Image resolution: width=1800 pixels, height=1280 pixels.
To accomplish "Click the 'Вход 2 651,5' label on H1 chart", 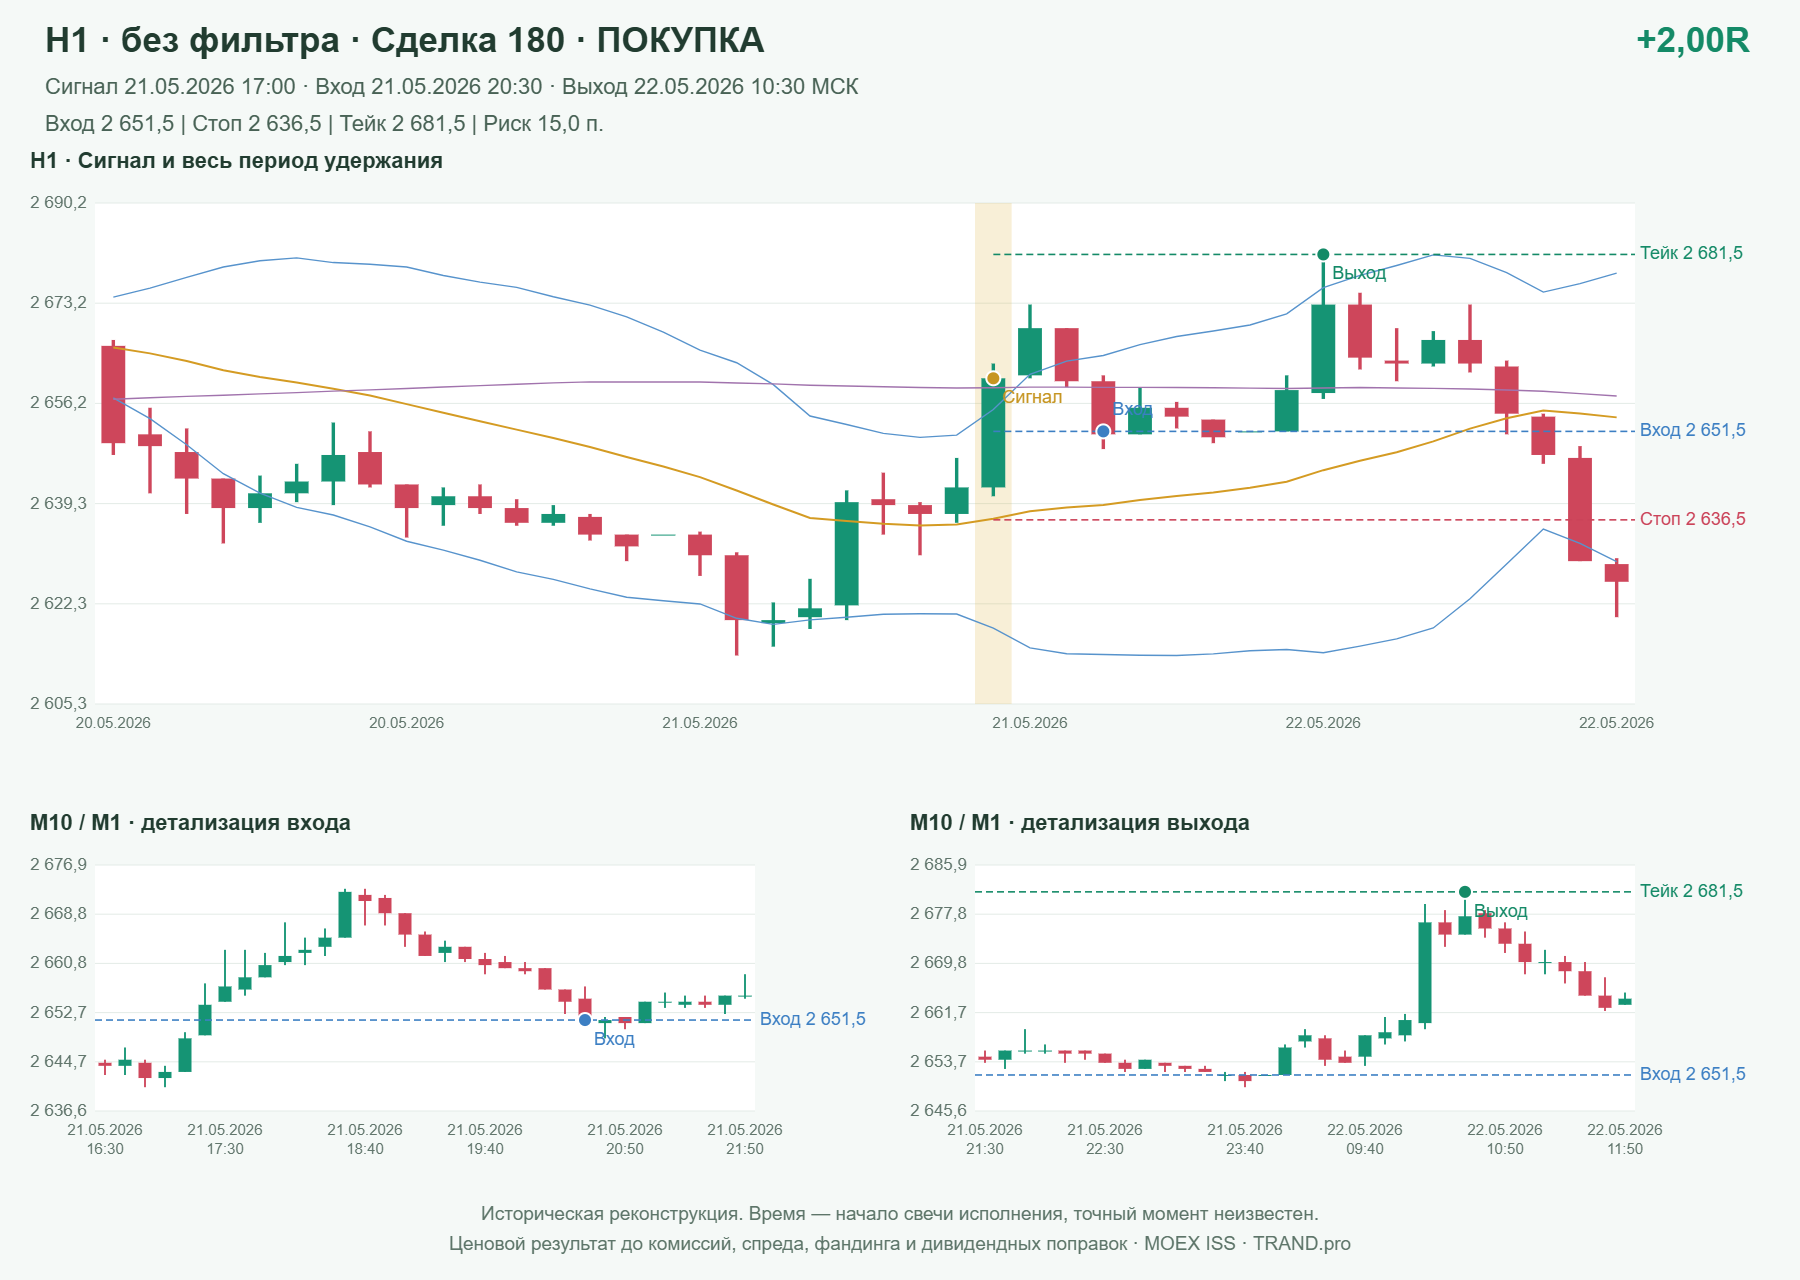I will coord(1693,430).
